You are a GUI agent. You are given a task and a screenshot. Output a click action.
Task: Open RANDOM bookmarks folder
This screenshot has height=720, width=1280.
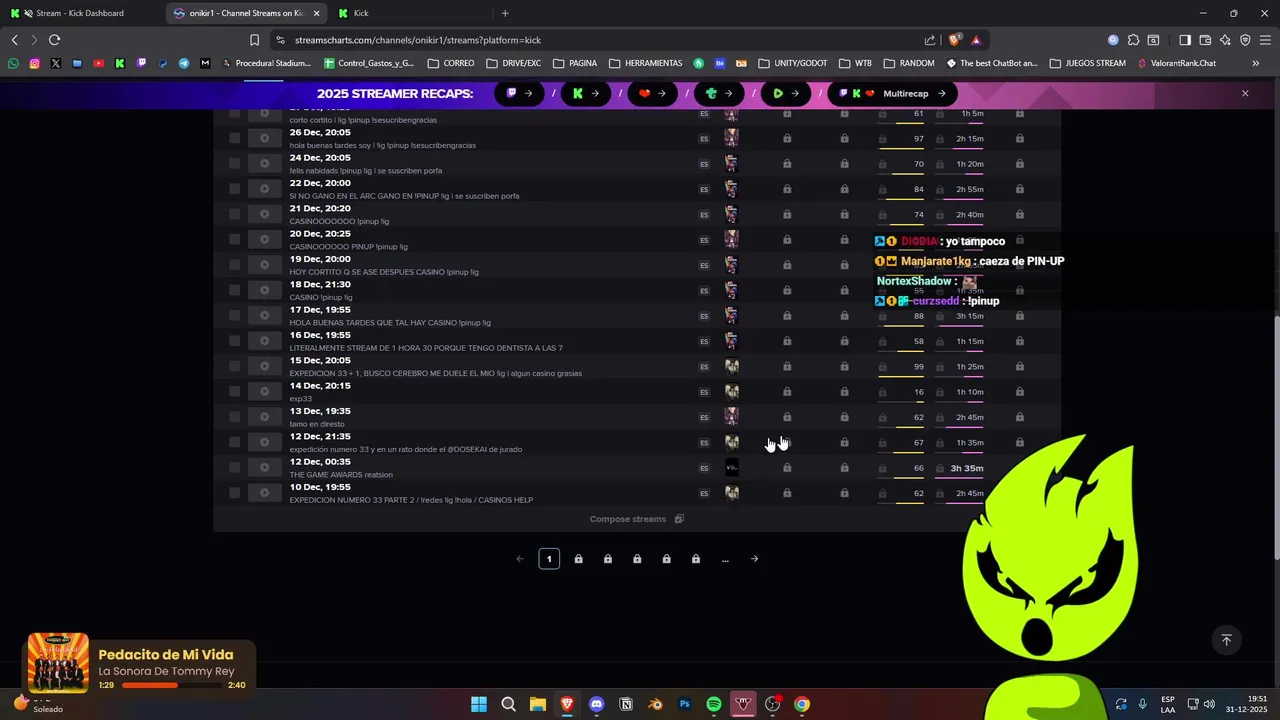[909, 63]
